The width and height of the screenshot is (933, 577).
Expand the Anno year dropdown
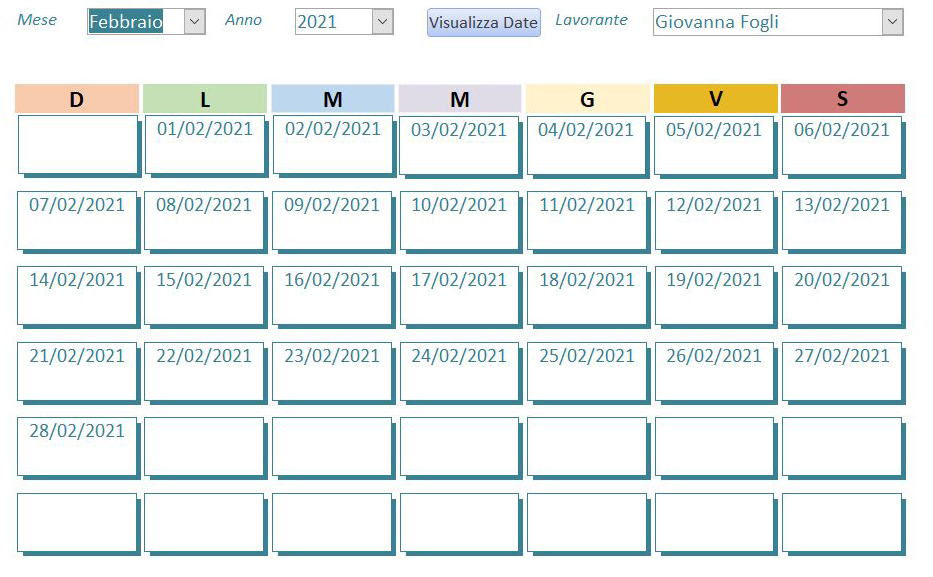point(382,22)
